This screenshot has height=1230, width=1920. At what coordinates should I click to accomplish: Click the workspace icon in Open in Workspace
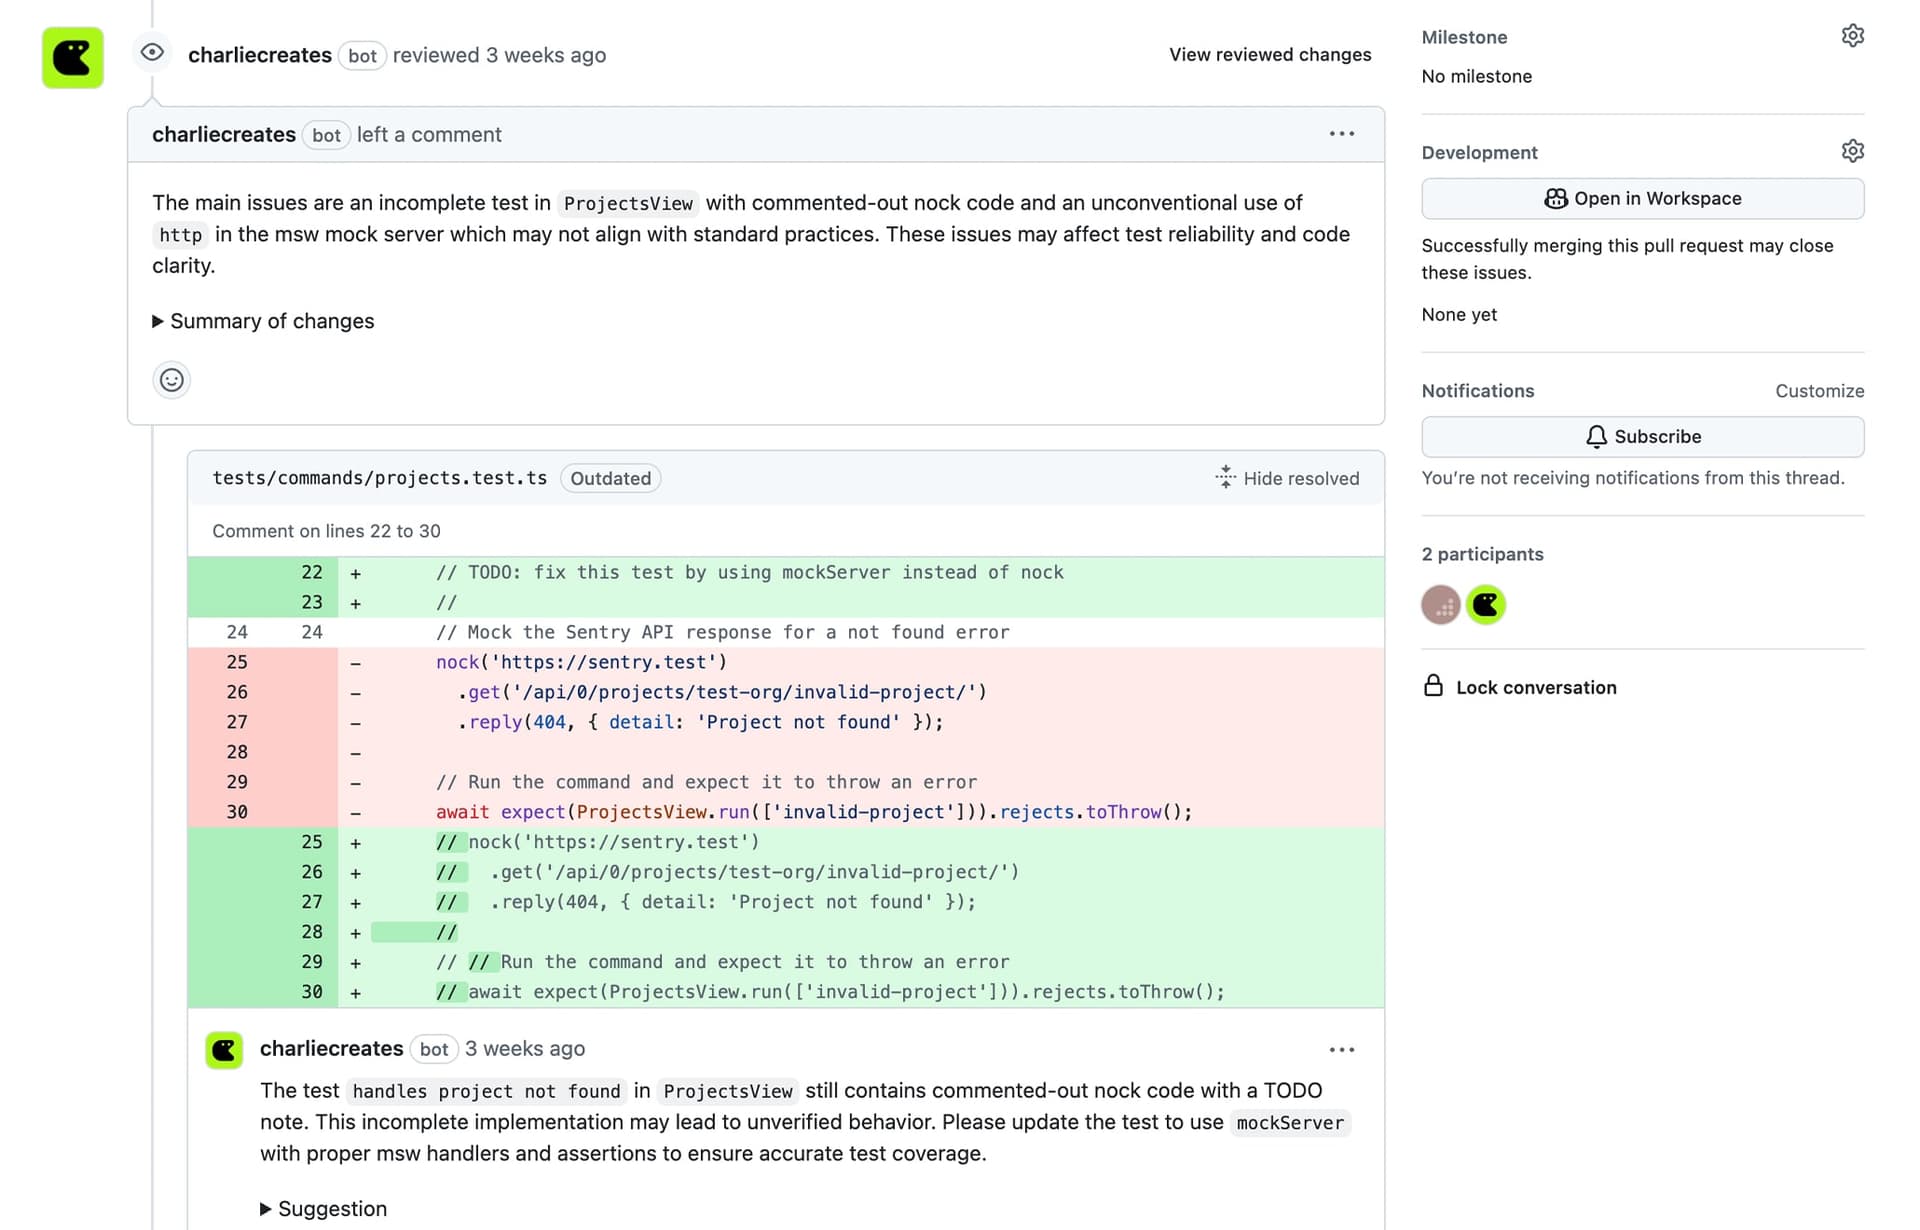(1557, 198)
